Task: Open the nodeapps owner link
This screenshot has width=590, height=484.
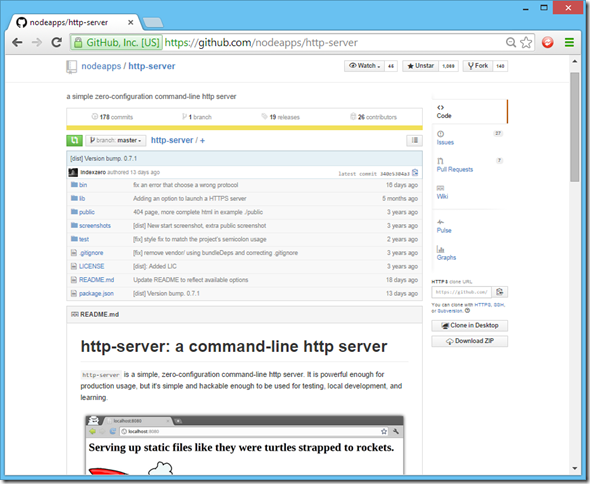Action: 101,66
